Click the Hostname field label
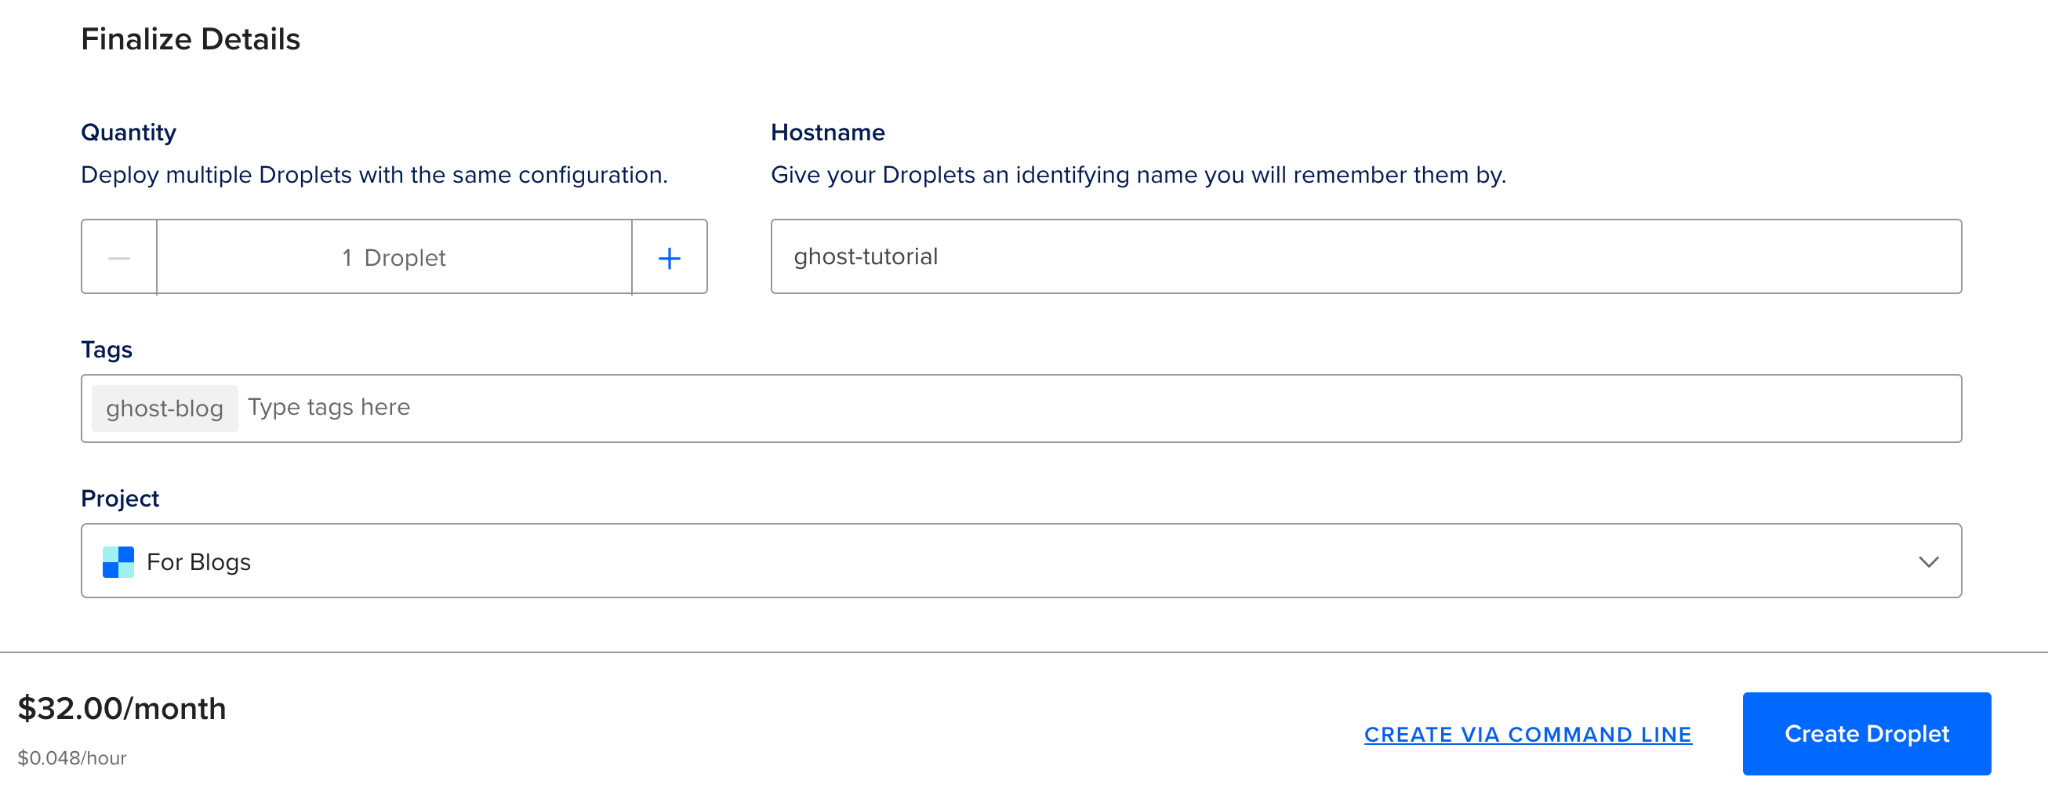 click(x=827, y=133)
